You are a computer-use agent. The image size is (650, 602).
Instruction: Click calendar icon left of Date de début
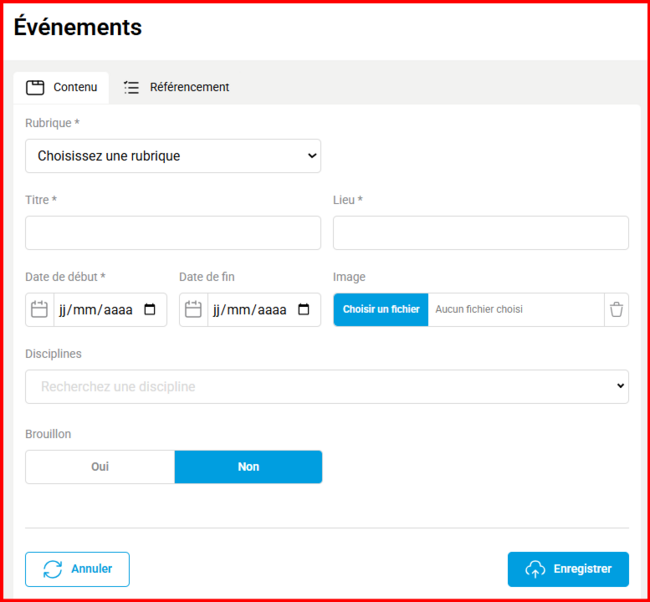[39, 310]
